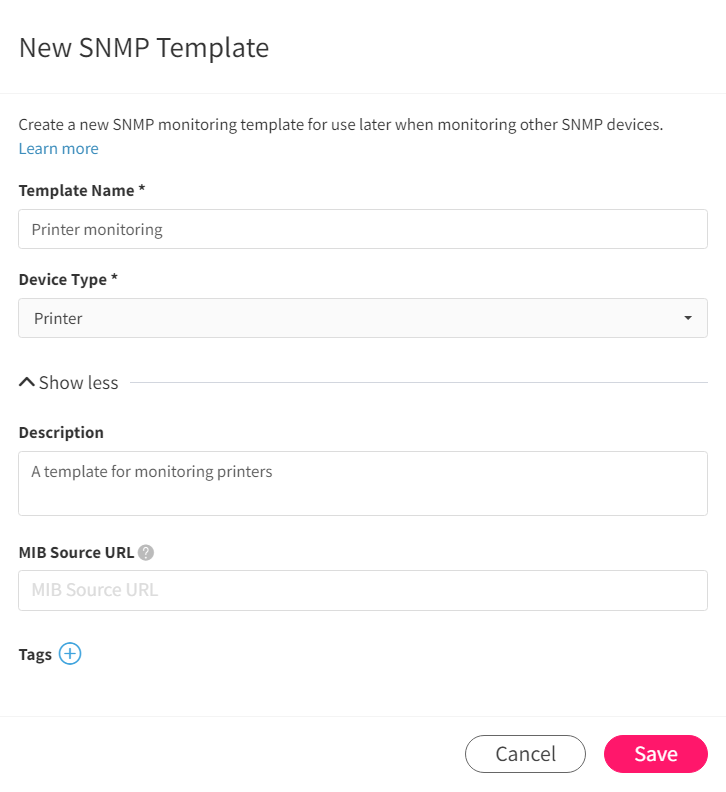Open the MIB Source URL help tooltip icon
Screen dimensions: 726x792
146,553
